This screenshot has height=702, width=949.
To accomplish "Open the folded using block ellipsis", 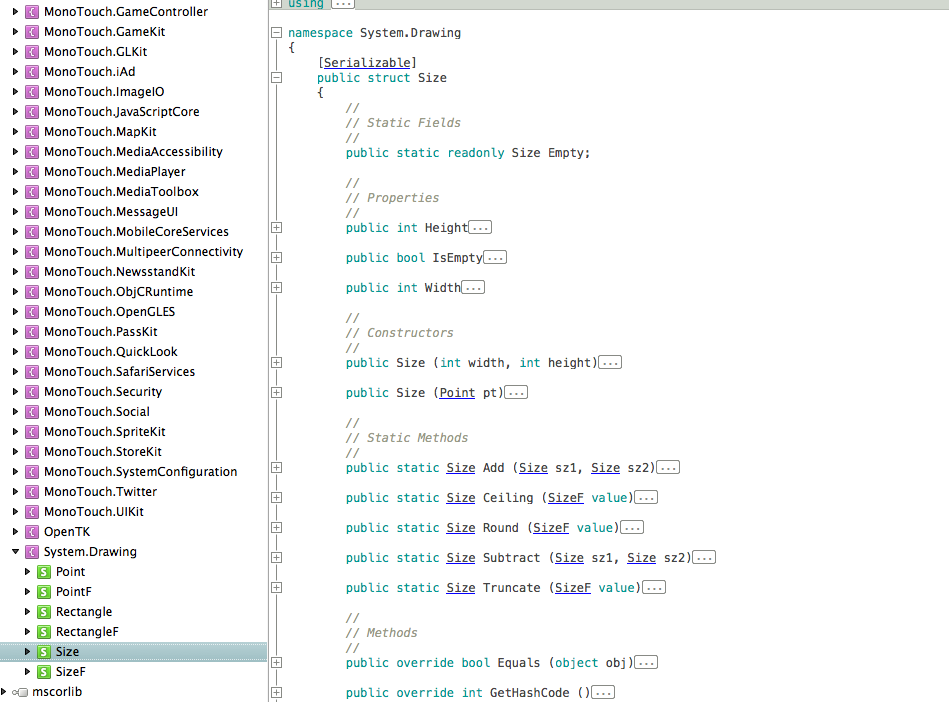I will [x=343, y=4].
